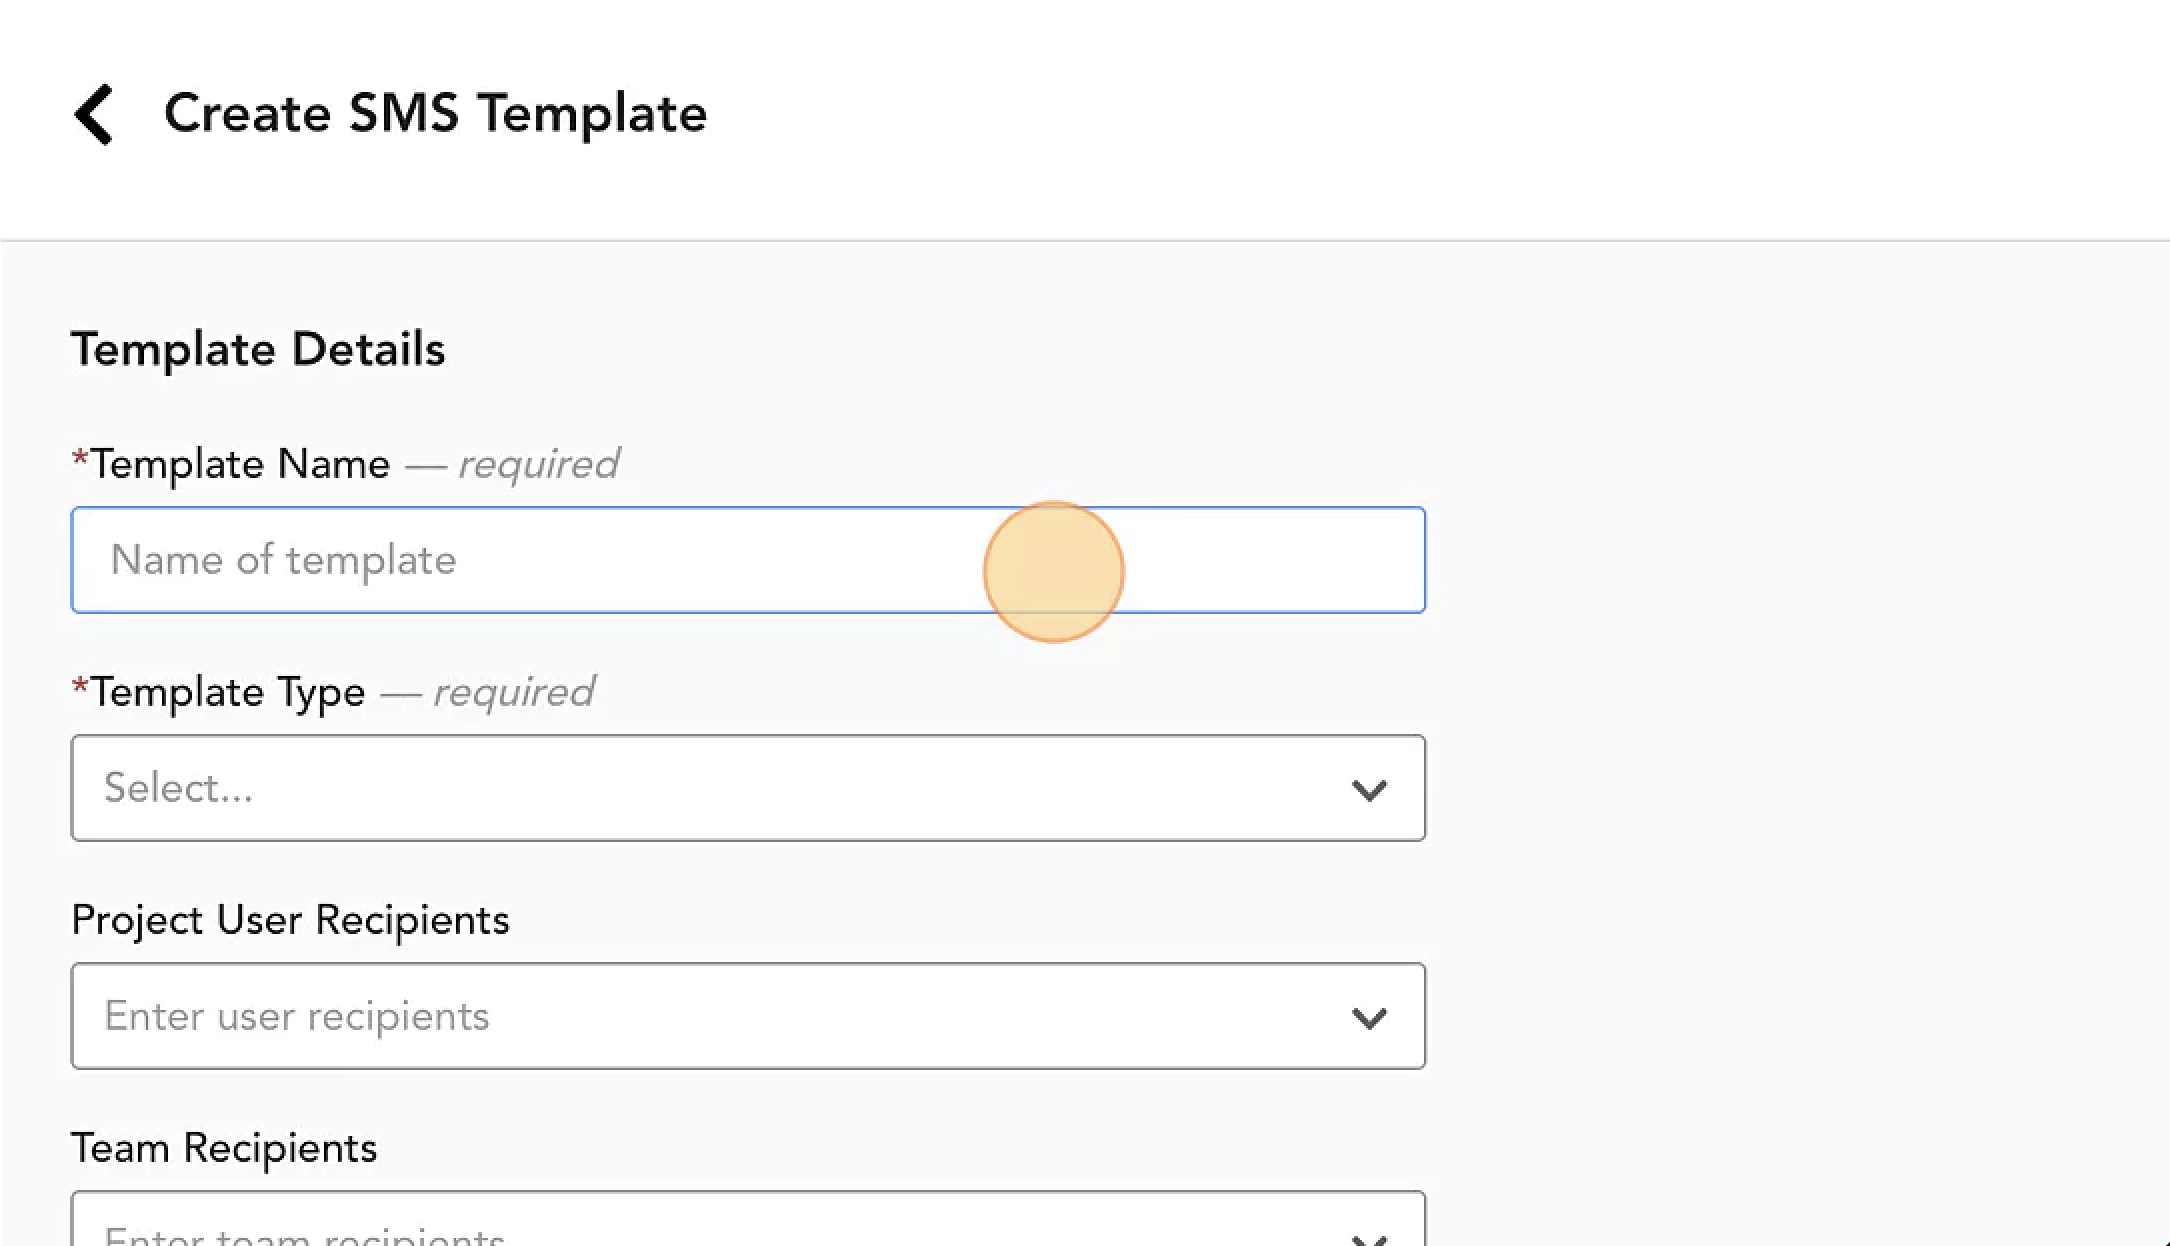
Task: Click the 'required' hint beside Template Type
Action: 514,692
